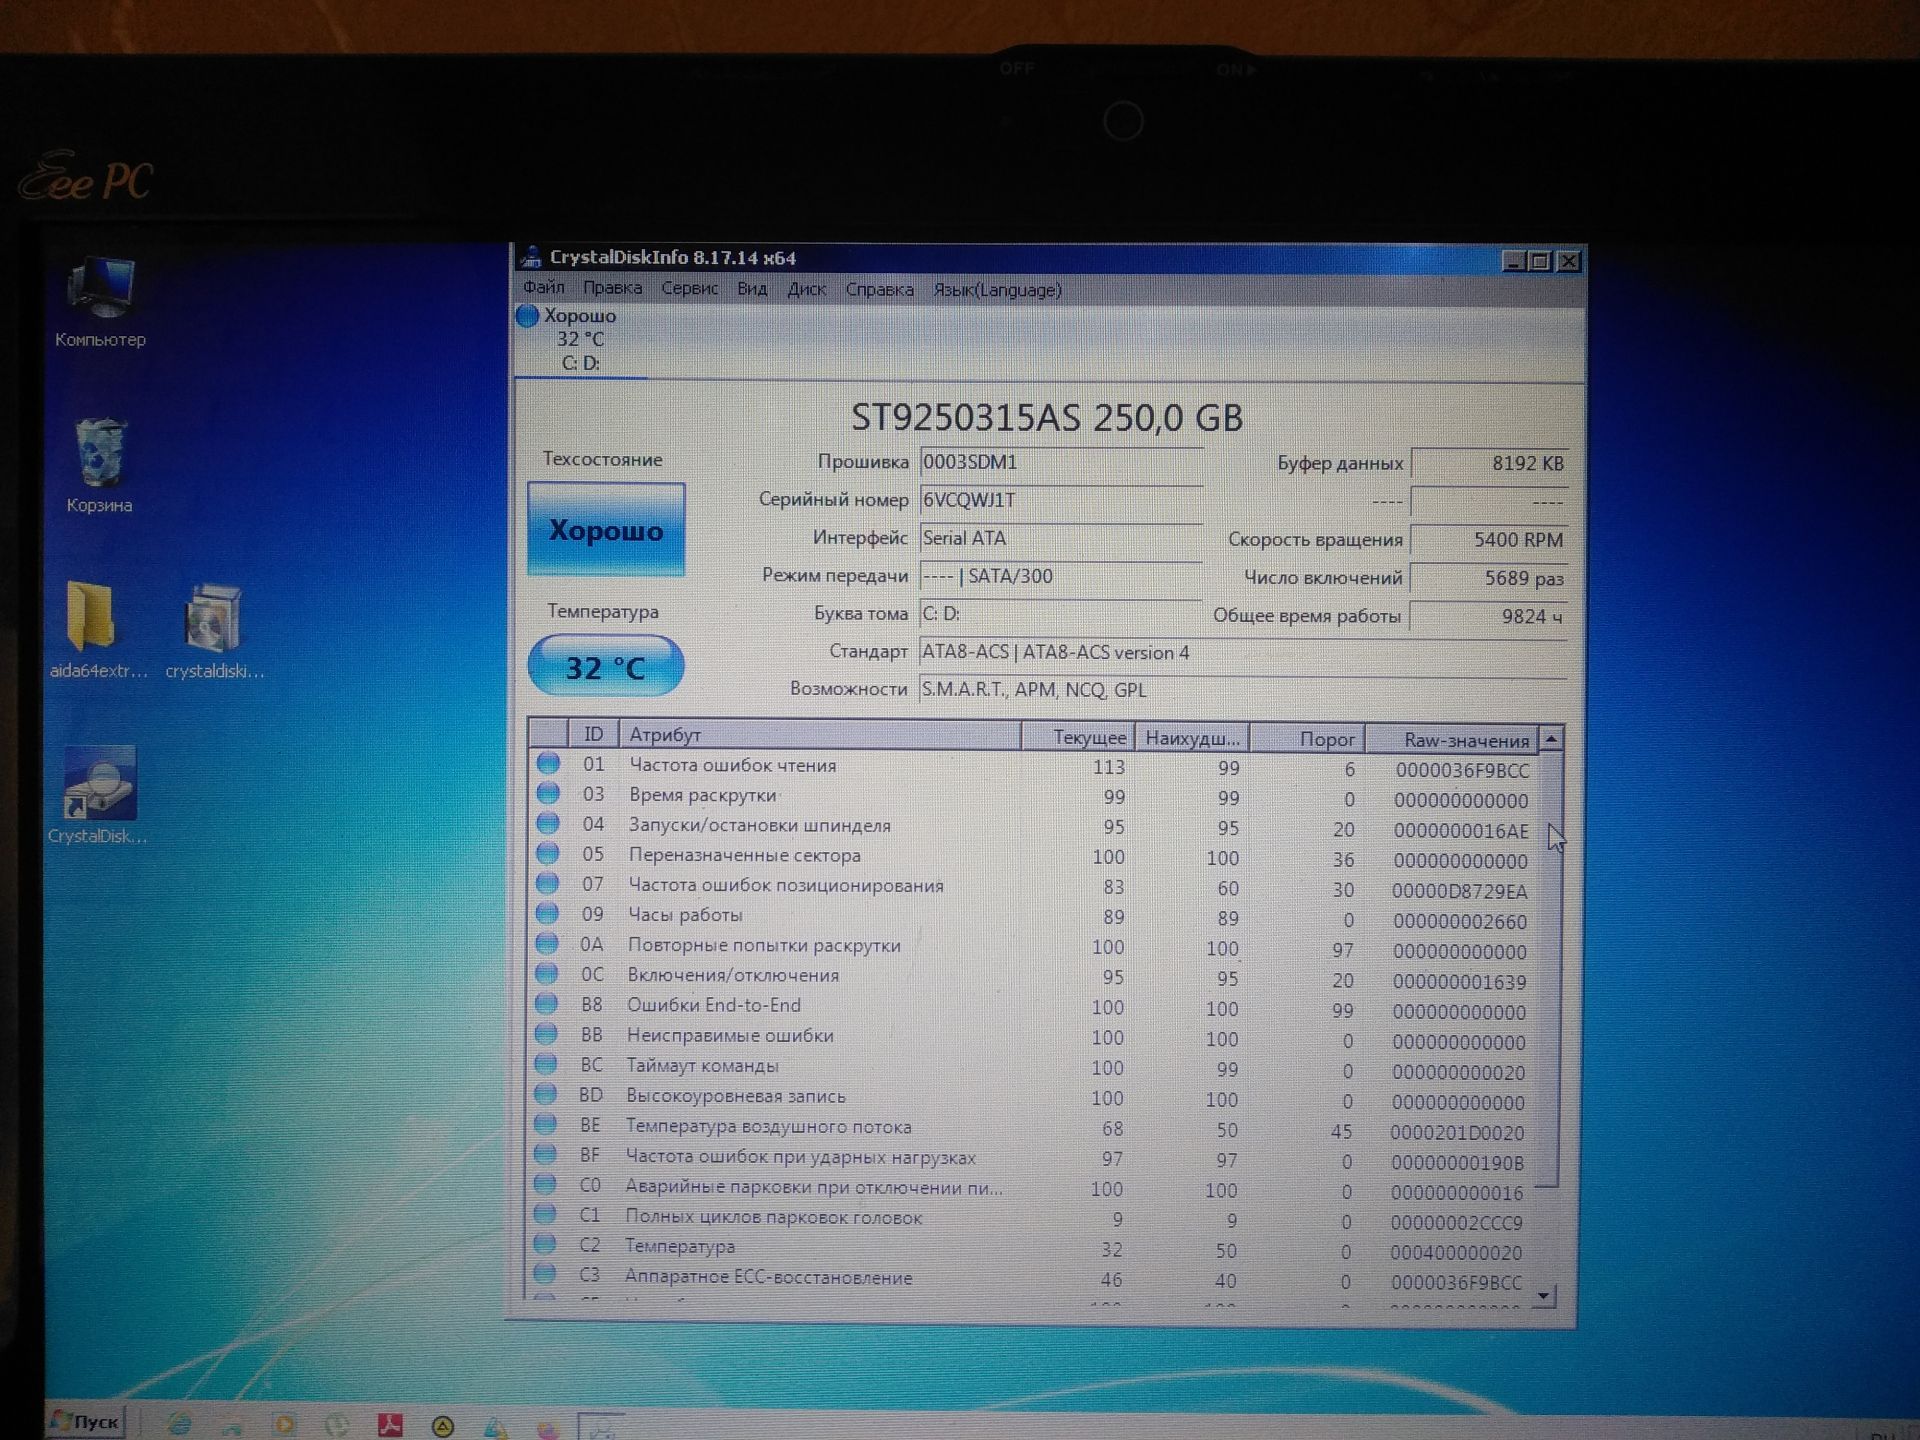Click the Raw-значения column header
This screenshot has width=1920, height=1440.
[1451, 740]
